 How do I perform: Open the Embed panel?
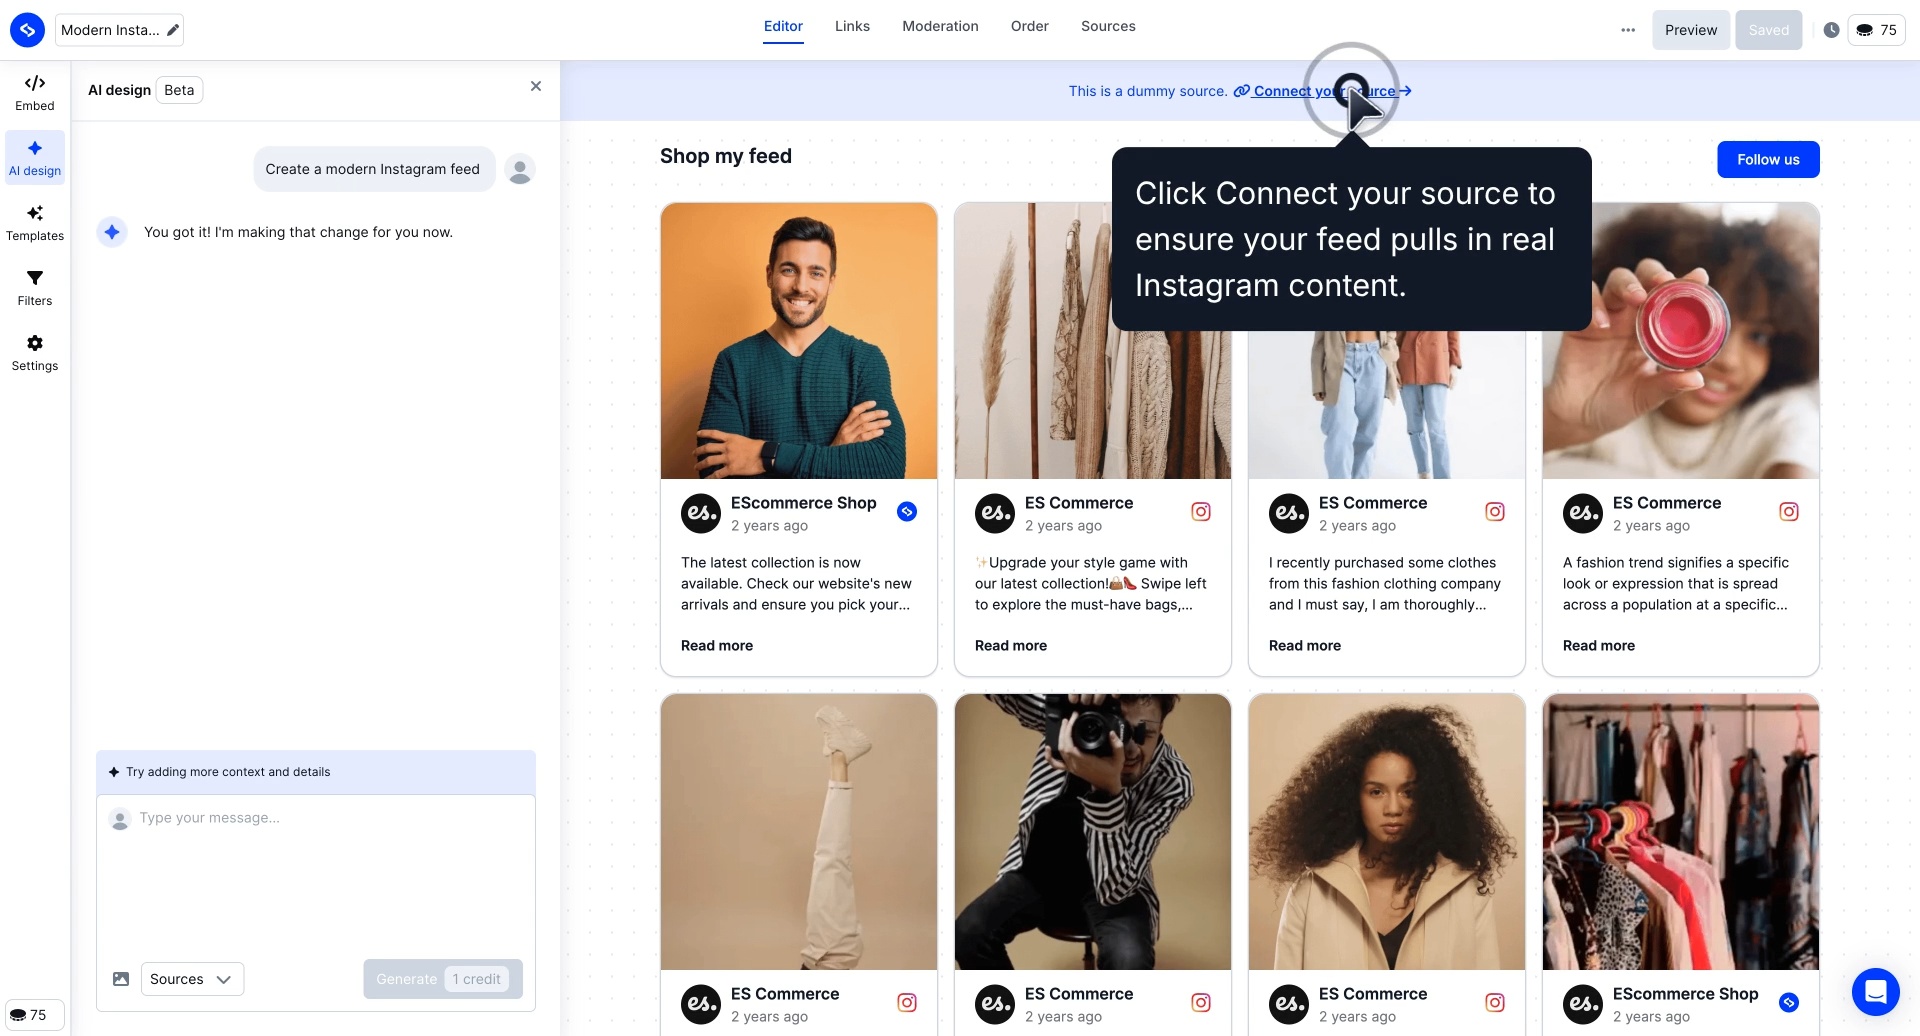coord(35,93)
